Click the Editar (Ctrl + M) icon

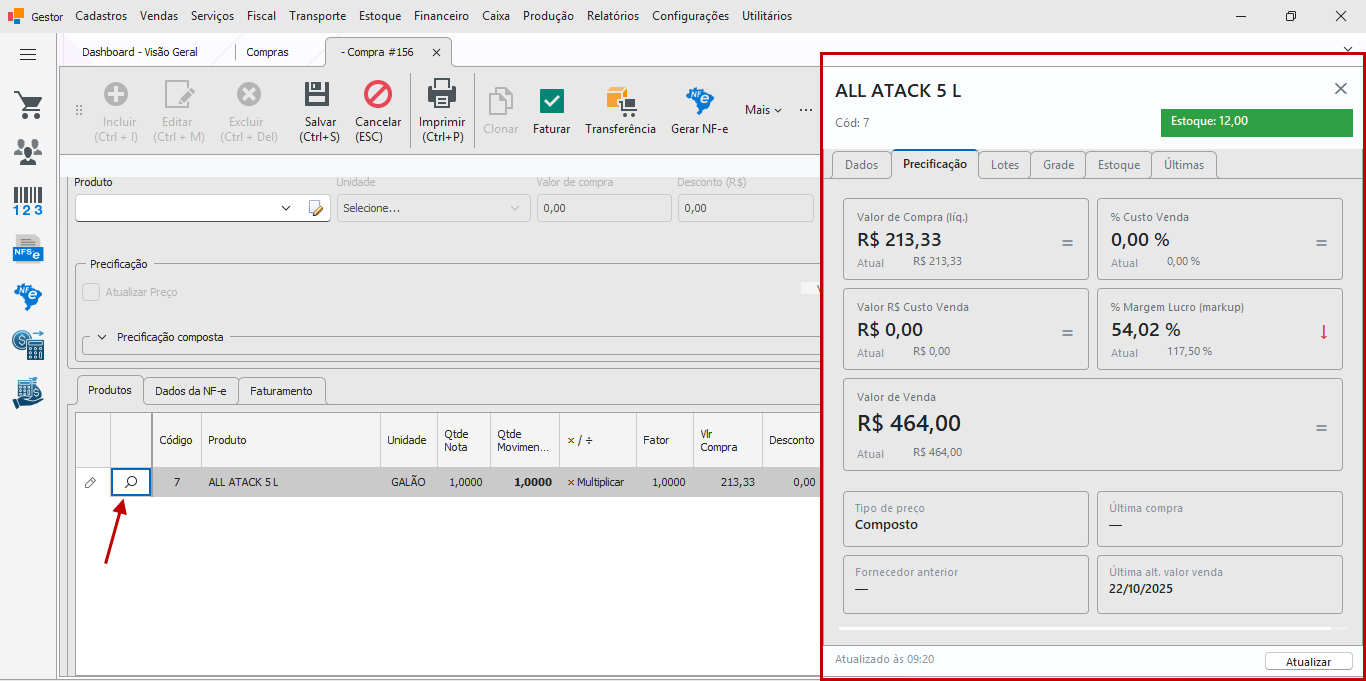(x=179, y=95)
